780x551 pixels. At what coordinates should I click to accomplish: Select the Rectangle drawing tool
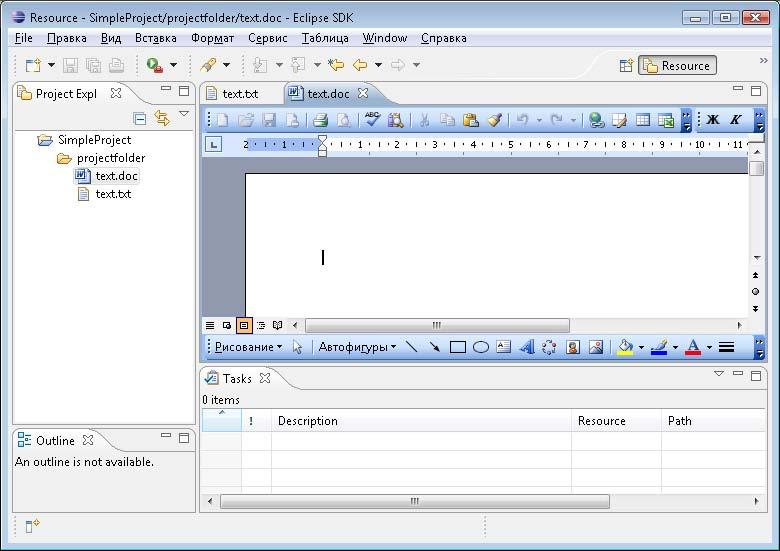(458, 347)
